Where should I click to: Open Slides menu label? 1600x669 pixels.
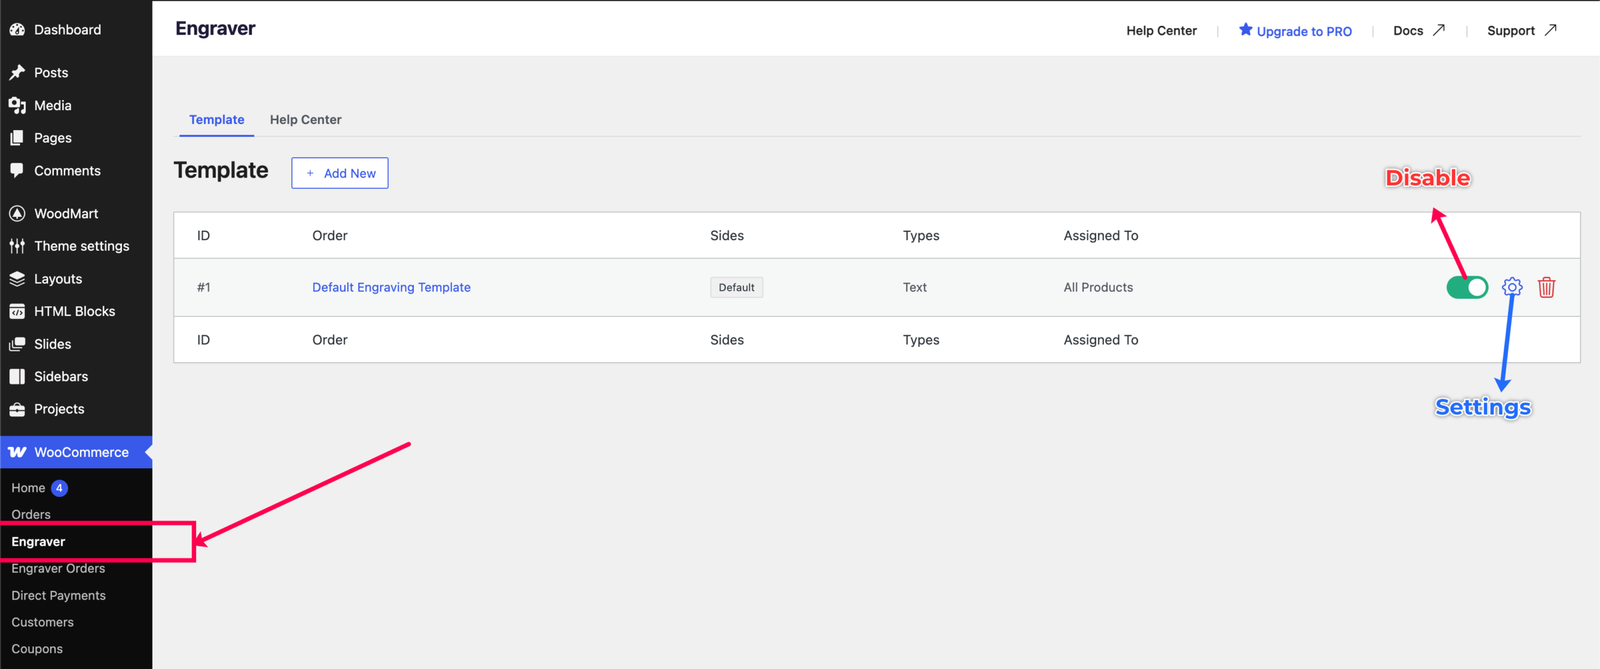point(53,344)
